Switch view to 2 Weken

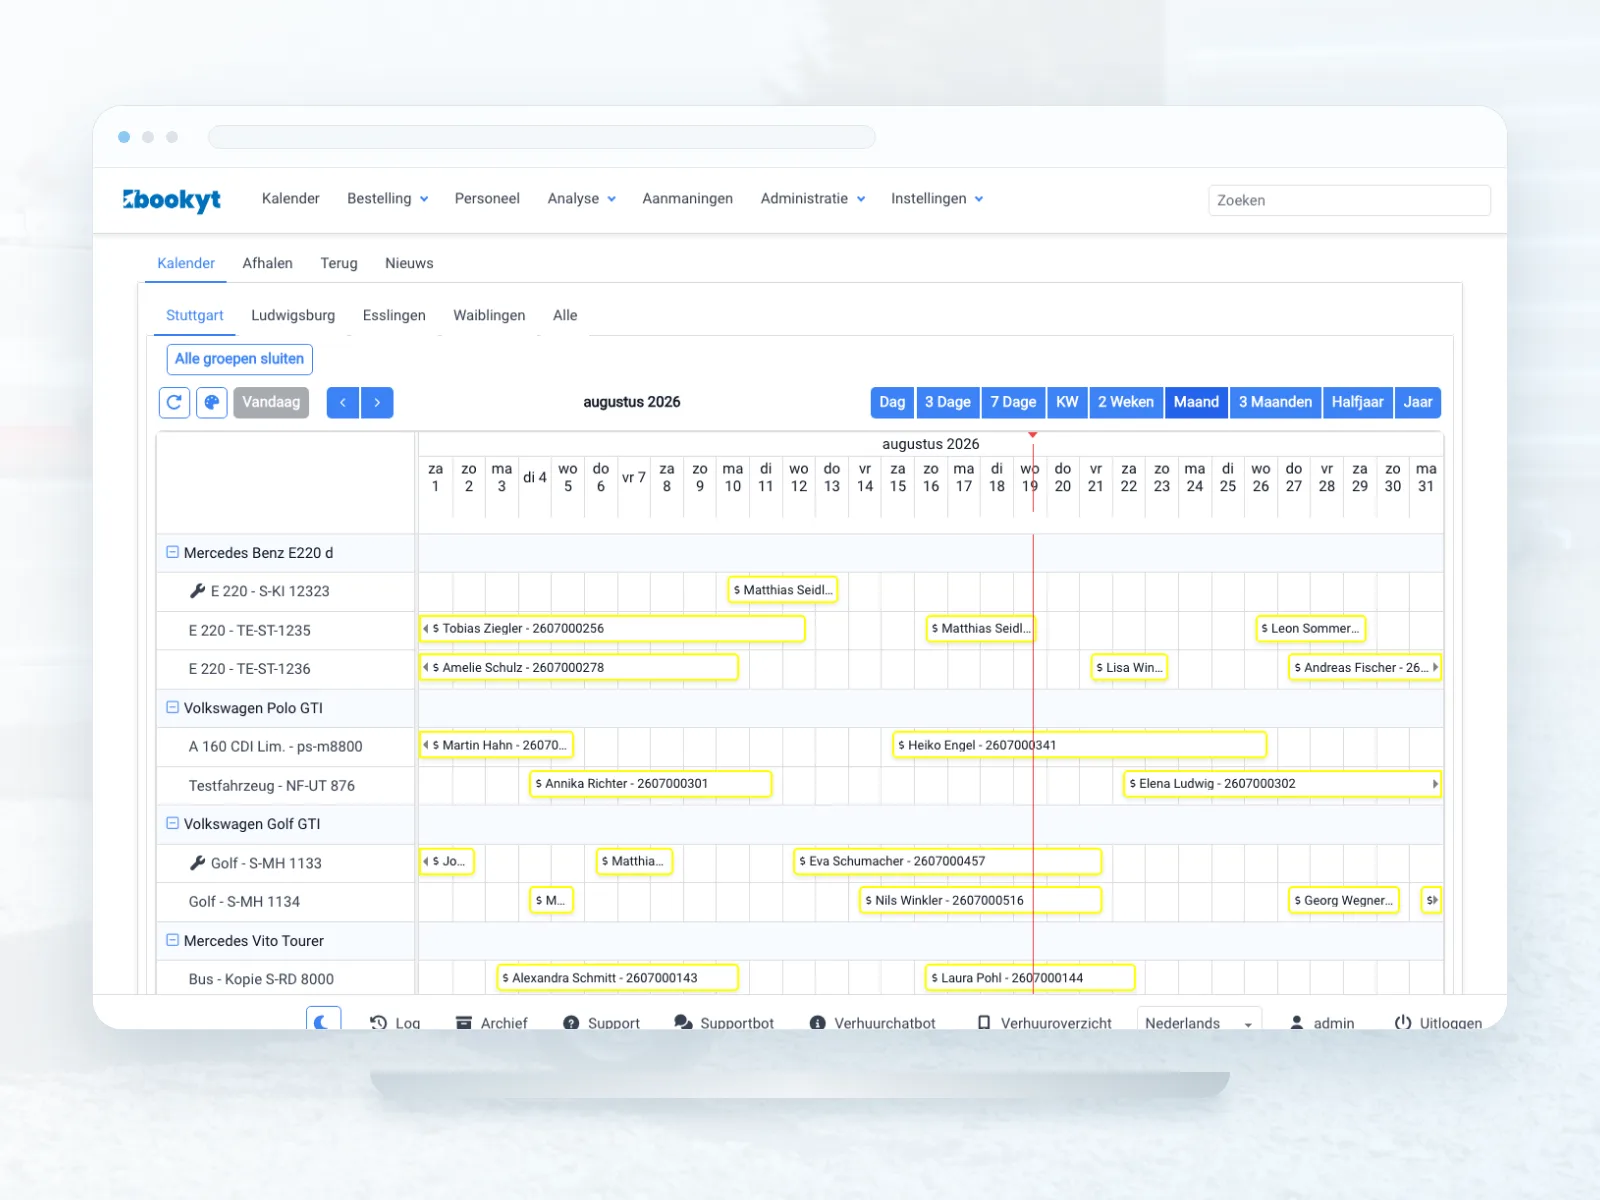1126,402
